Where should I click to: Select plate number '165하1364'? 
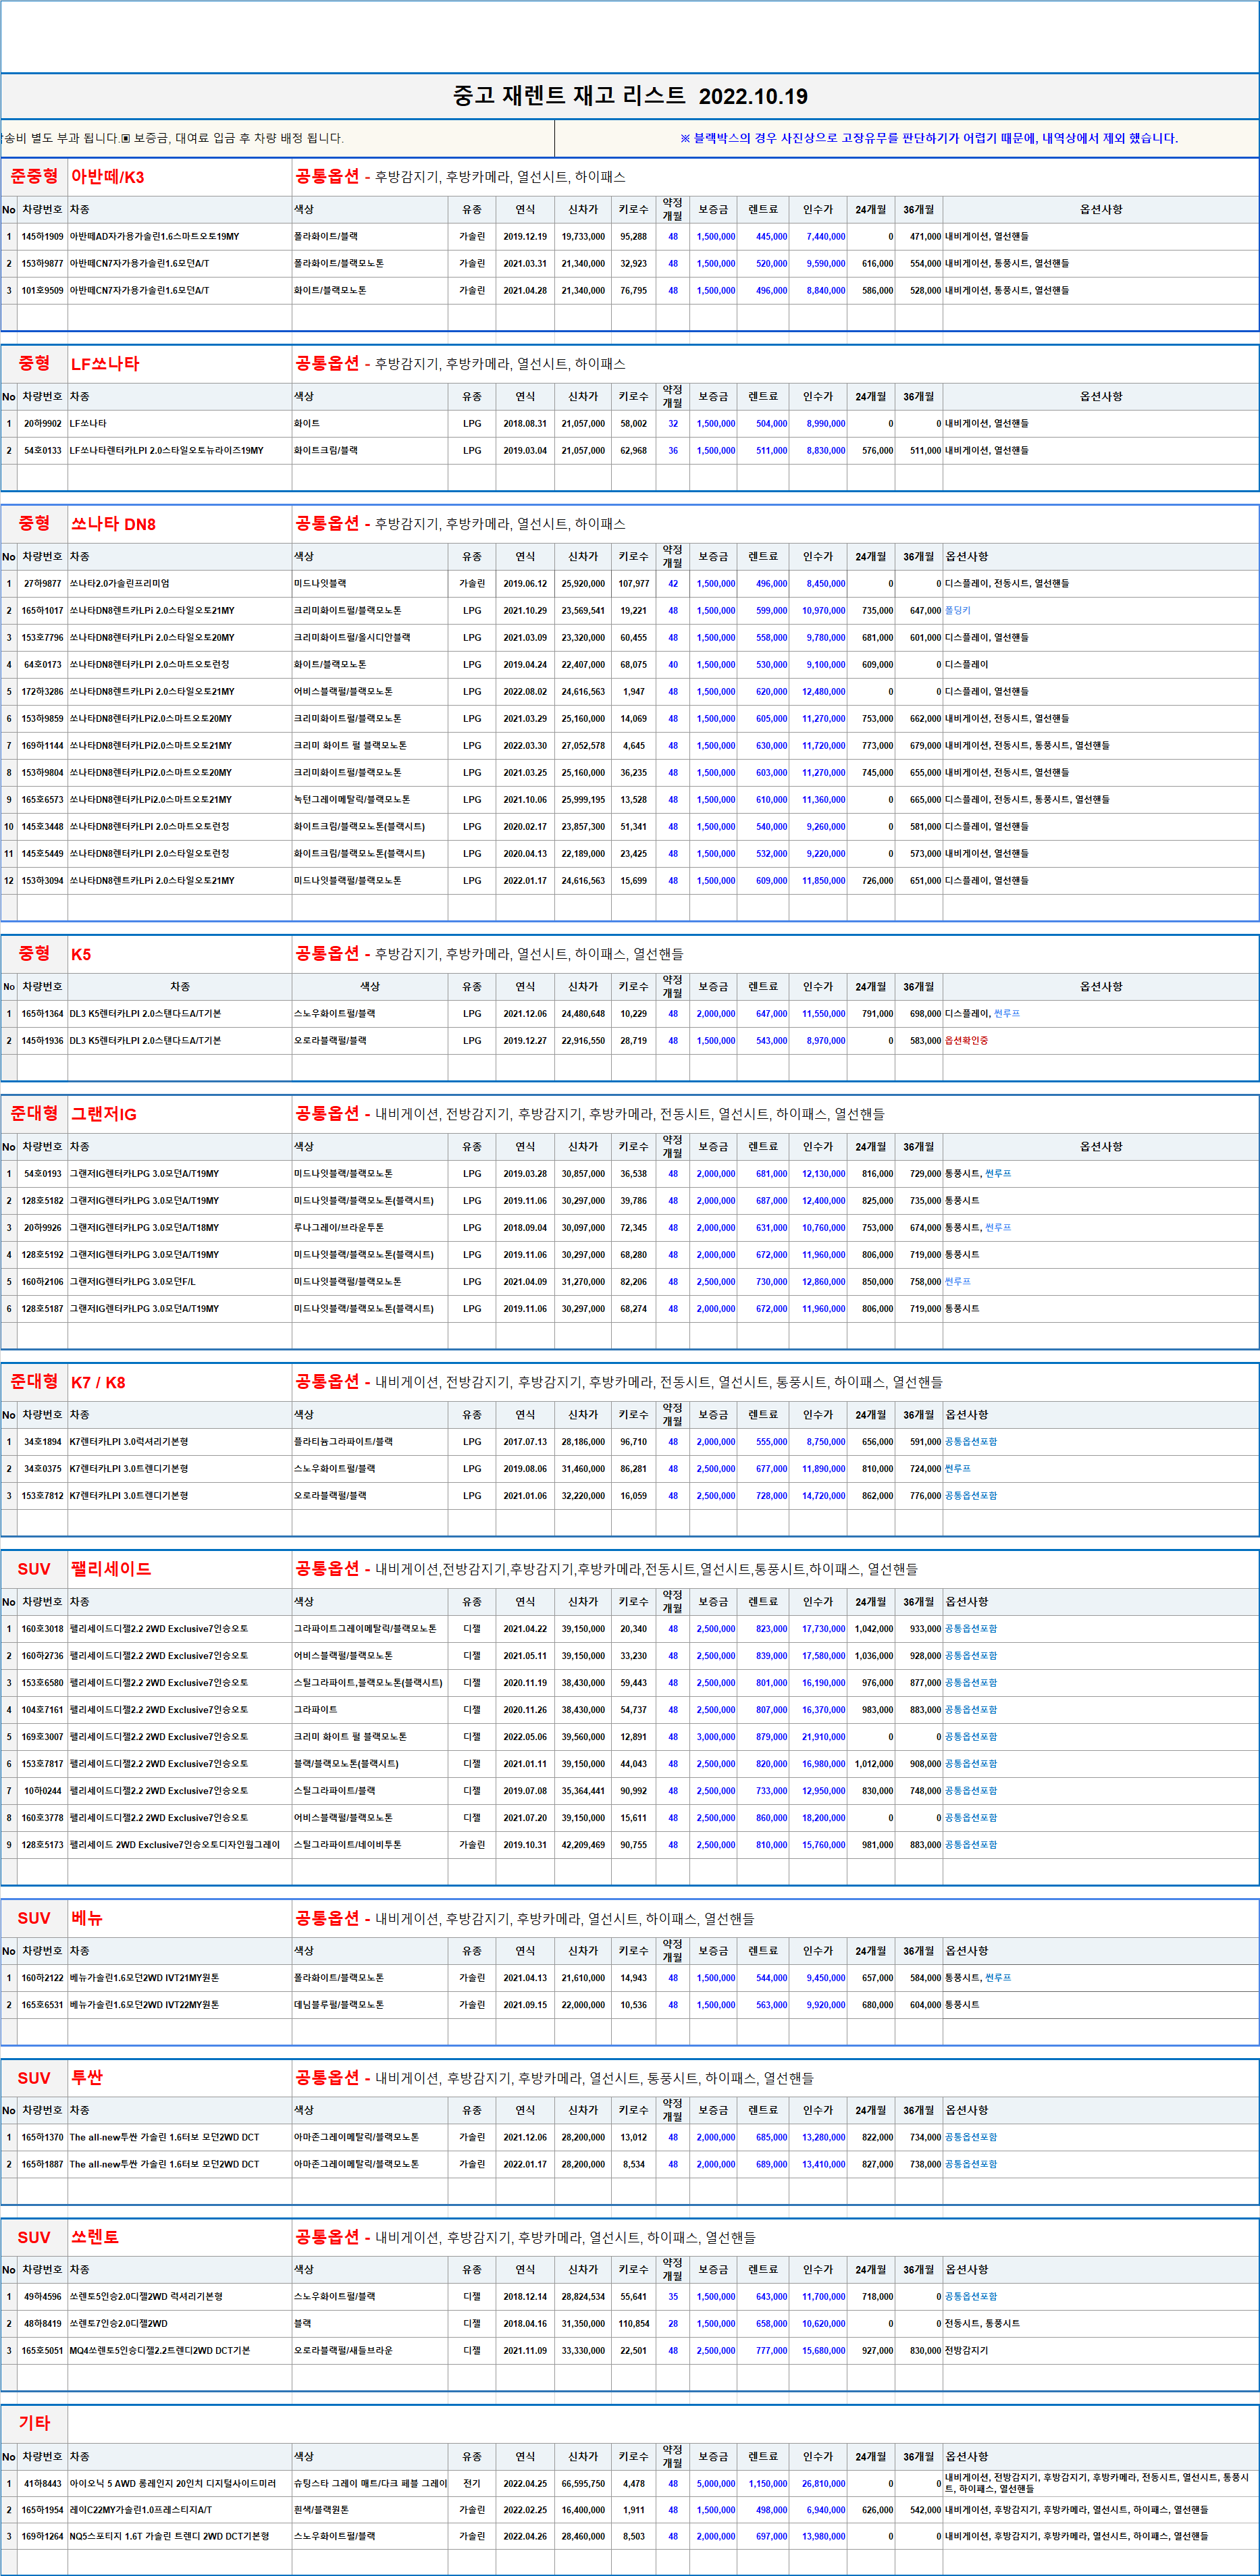pos(42,1014)
